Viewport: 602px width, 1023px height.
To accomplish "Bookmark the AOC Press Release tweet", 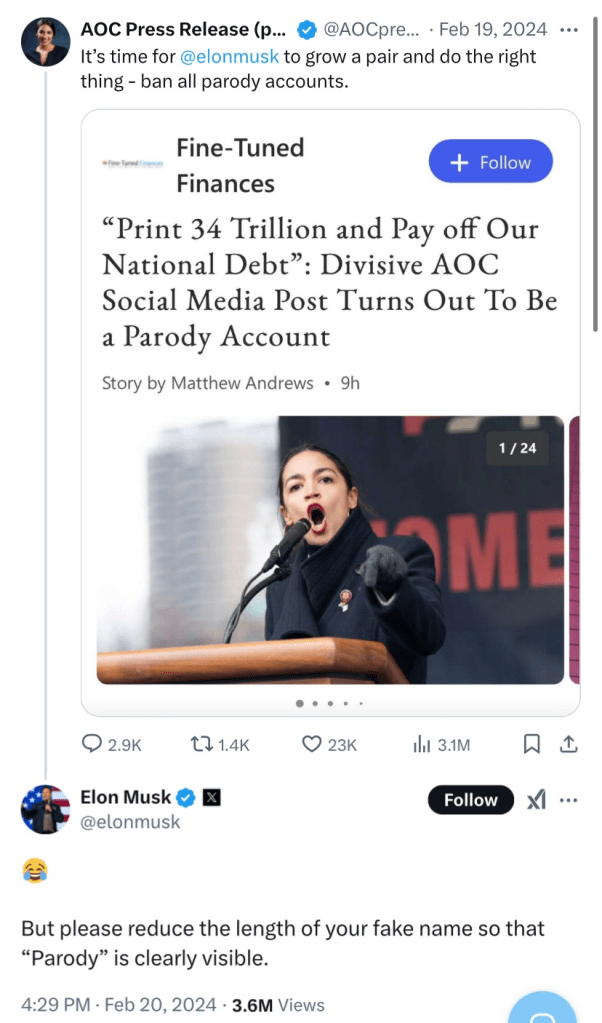I will click(x=533, y=744).
